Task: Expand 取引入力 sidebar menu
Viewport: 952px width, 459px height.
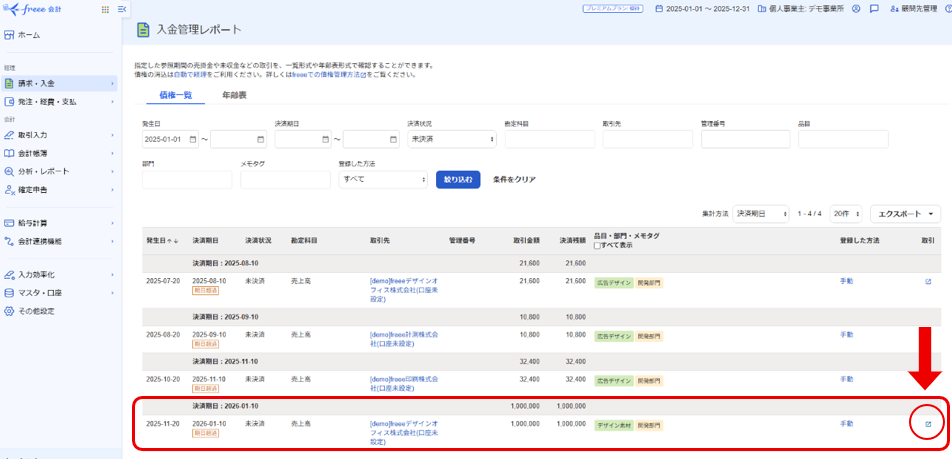Action: click(x=58, y=135)
